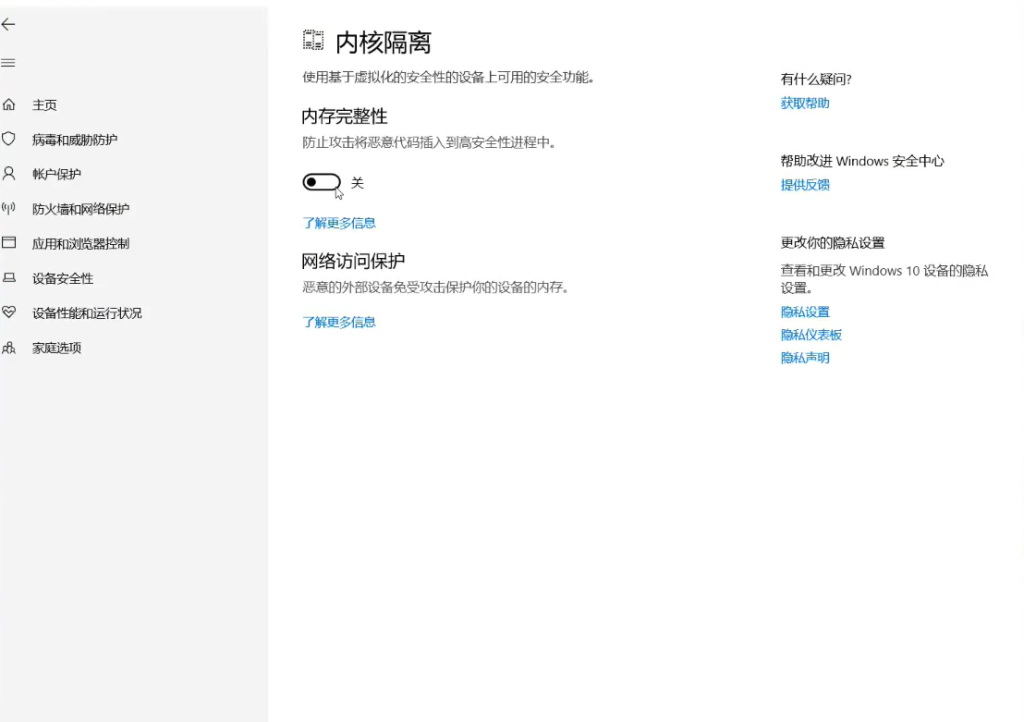
Task: View the 隐私声明 link
Action: [x=805, y=358]
